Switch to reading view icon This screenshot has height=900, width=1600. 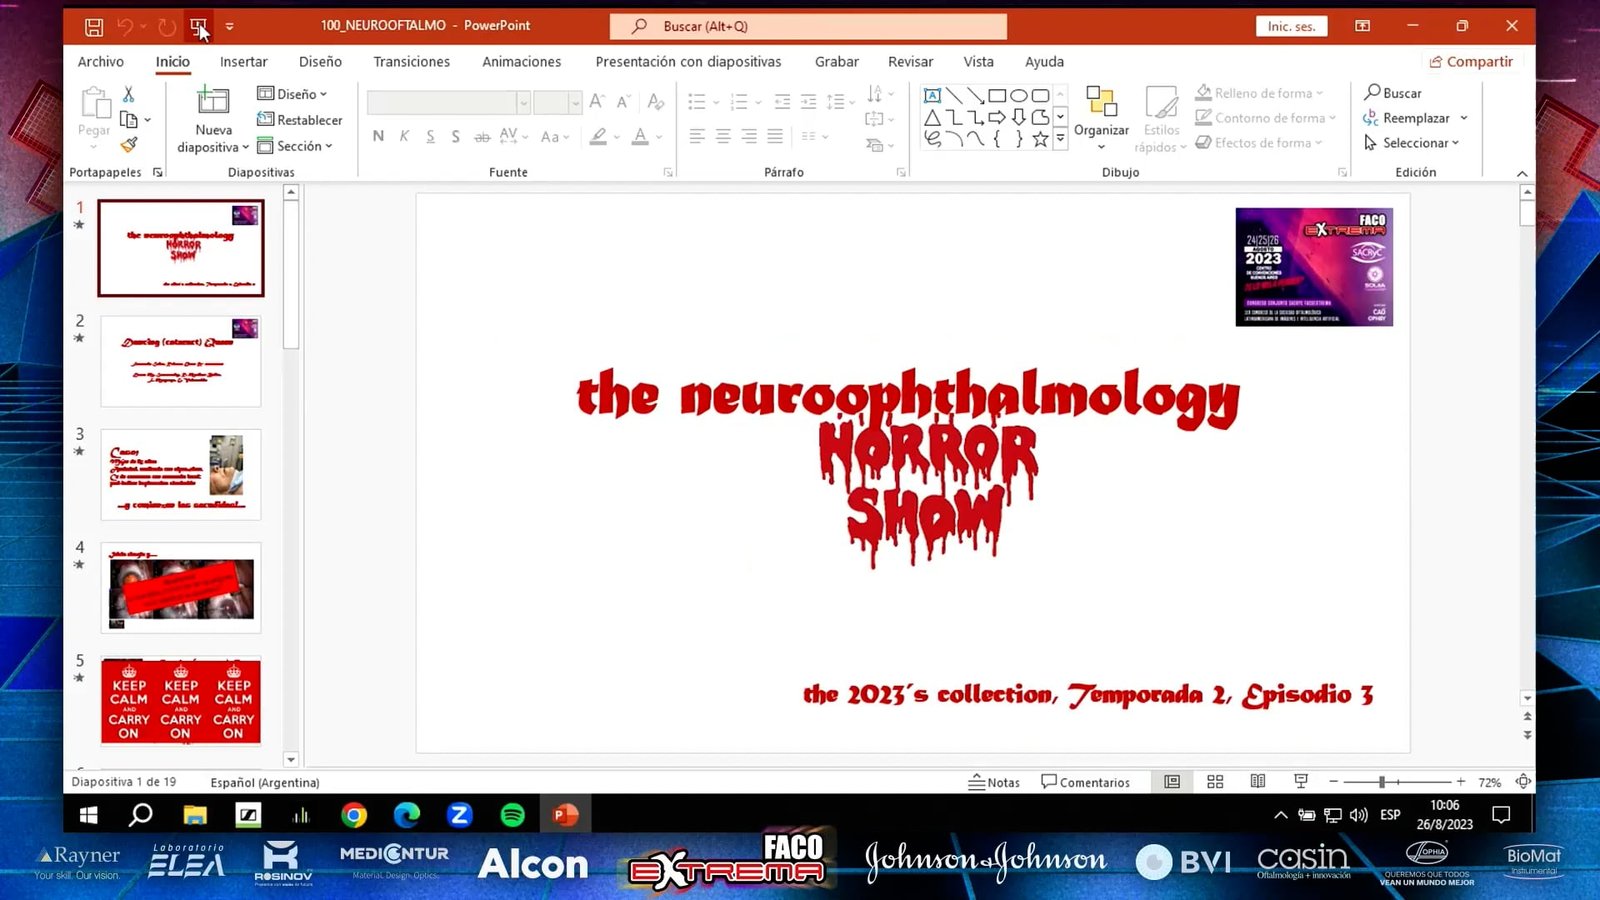(1258, 782)
